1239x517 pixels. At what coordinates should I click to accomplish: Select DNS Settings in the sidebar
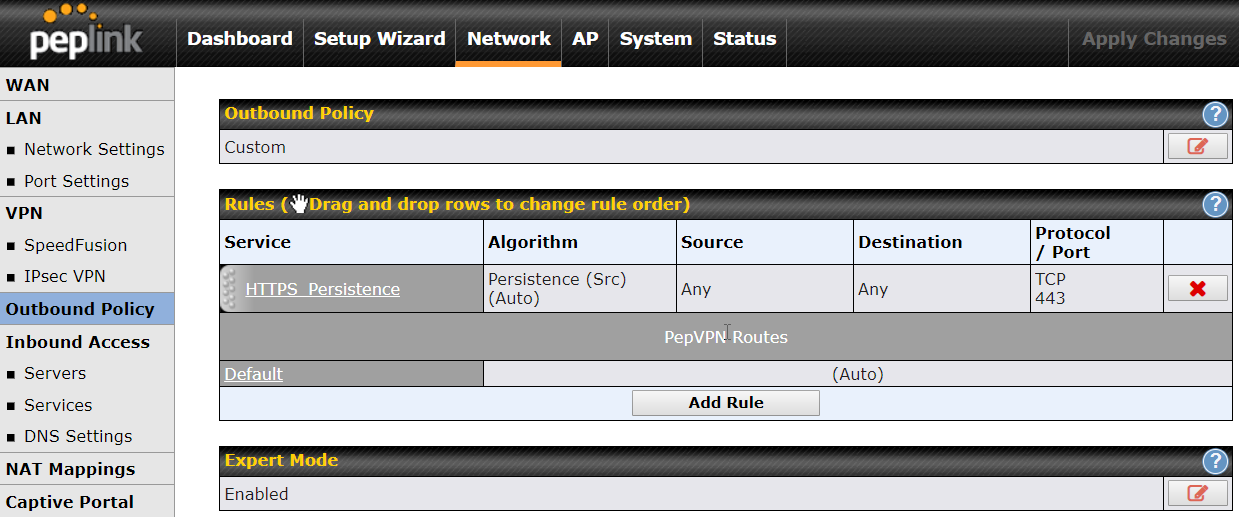tap(78, 436)
